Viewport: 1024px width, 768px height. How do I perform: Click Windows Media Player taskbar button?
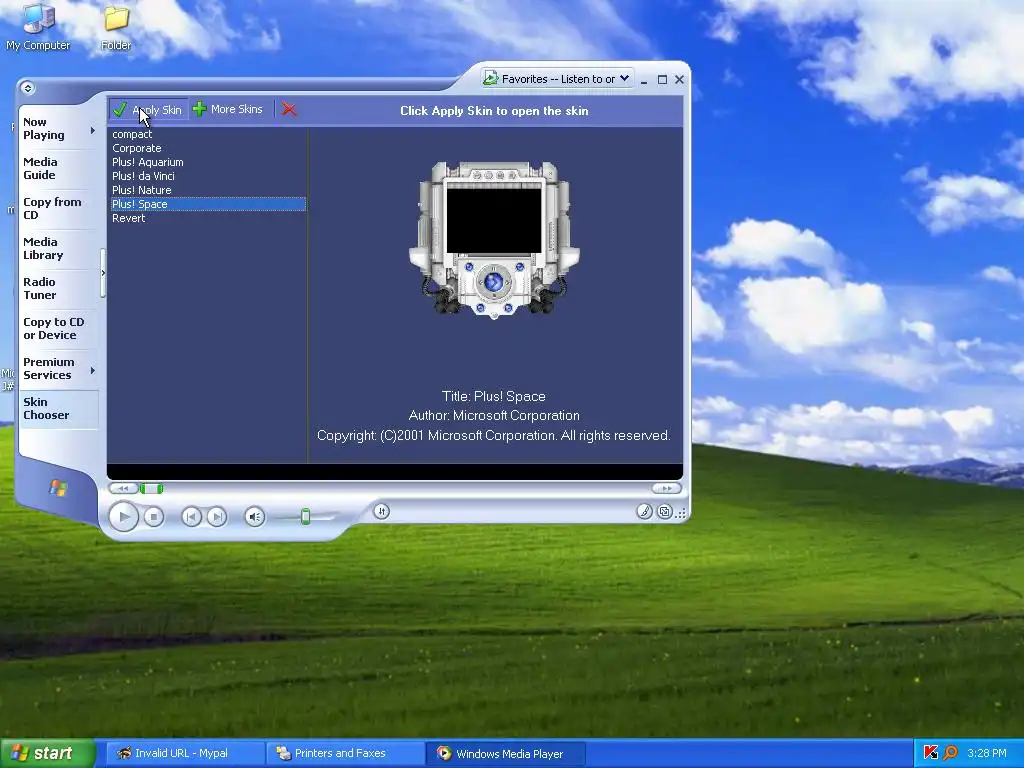(x=505, y=754)
